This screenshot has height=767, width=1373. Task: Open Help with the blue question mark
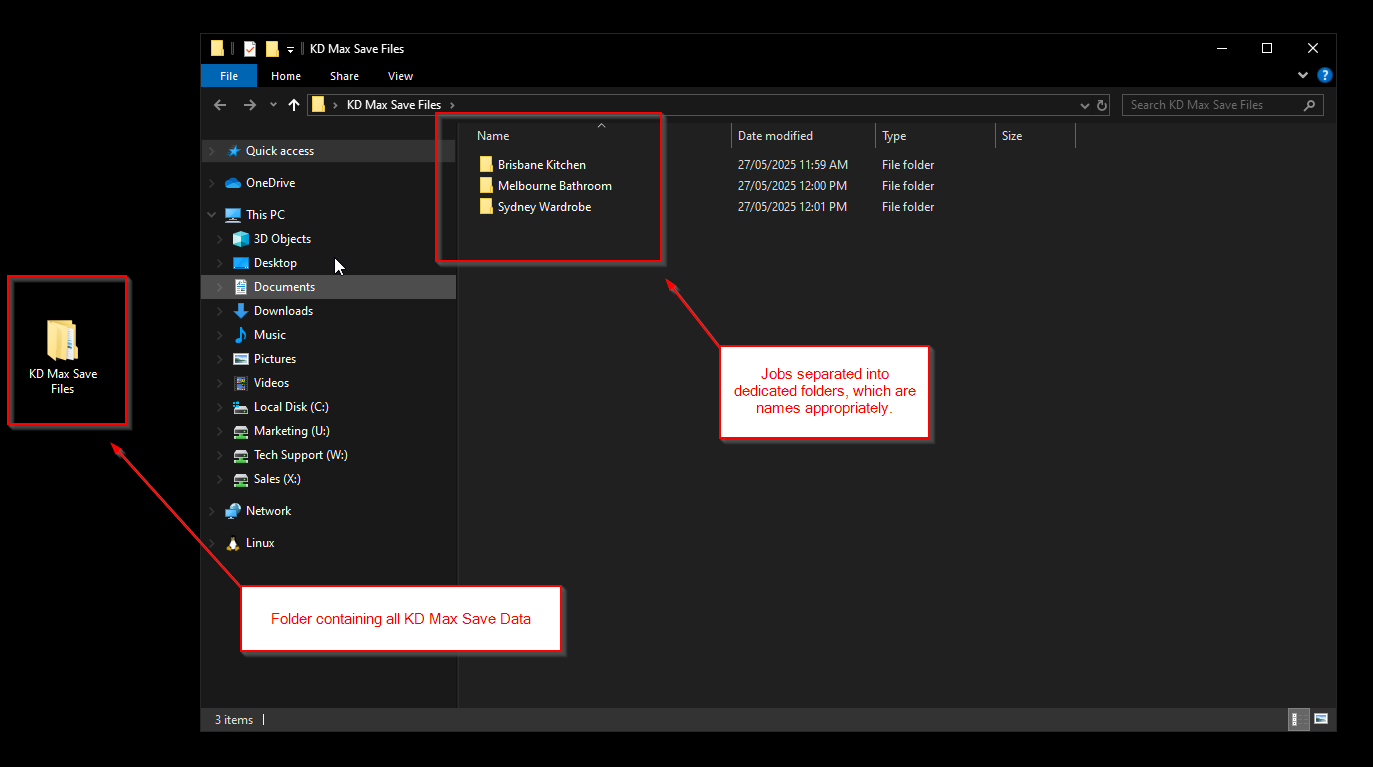[x=1325, y=75]
